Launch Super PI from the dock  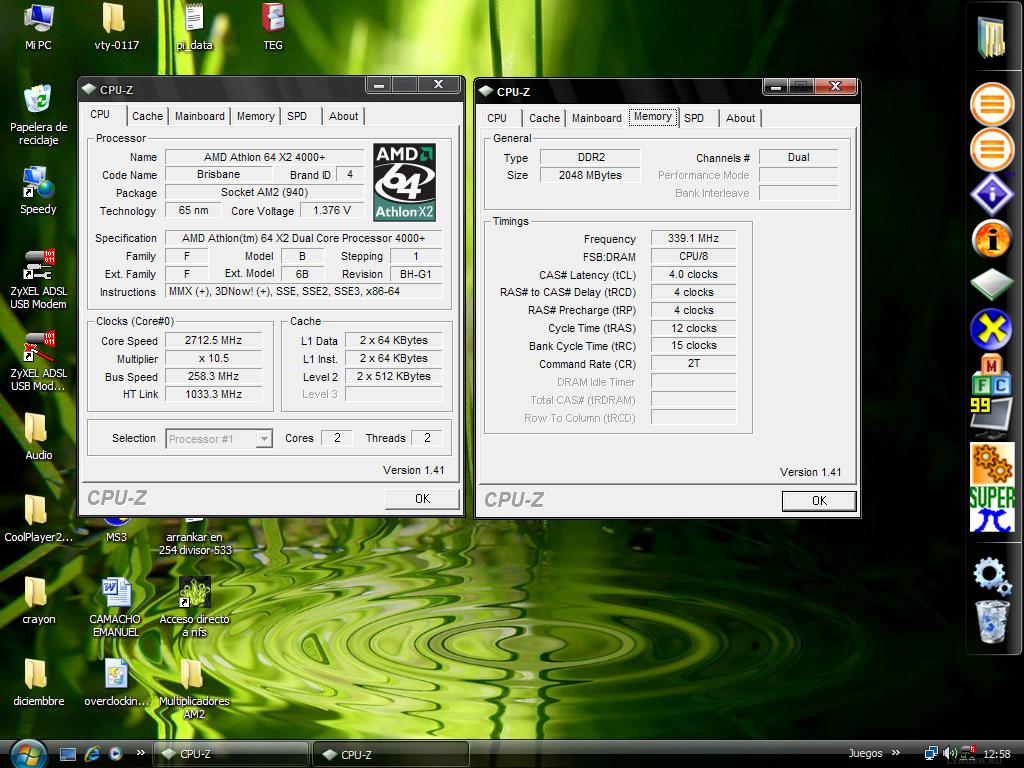click(991, 509)
